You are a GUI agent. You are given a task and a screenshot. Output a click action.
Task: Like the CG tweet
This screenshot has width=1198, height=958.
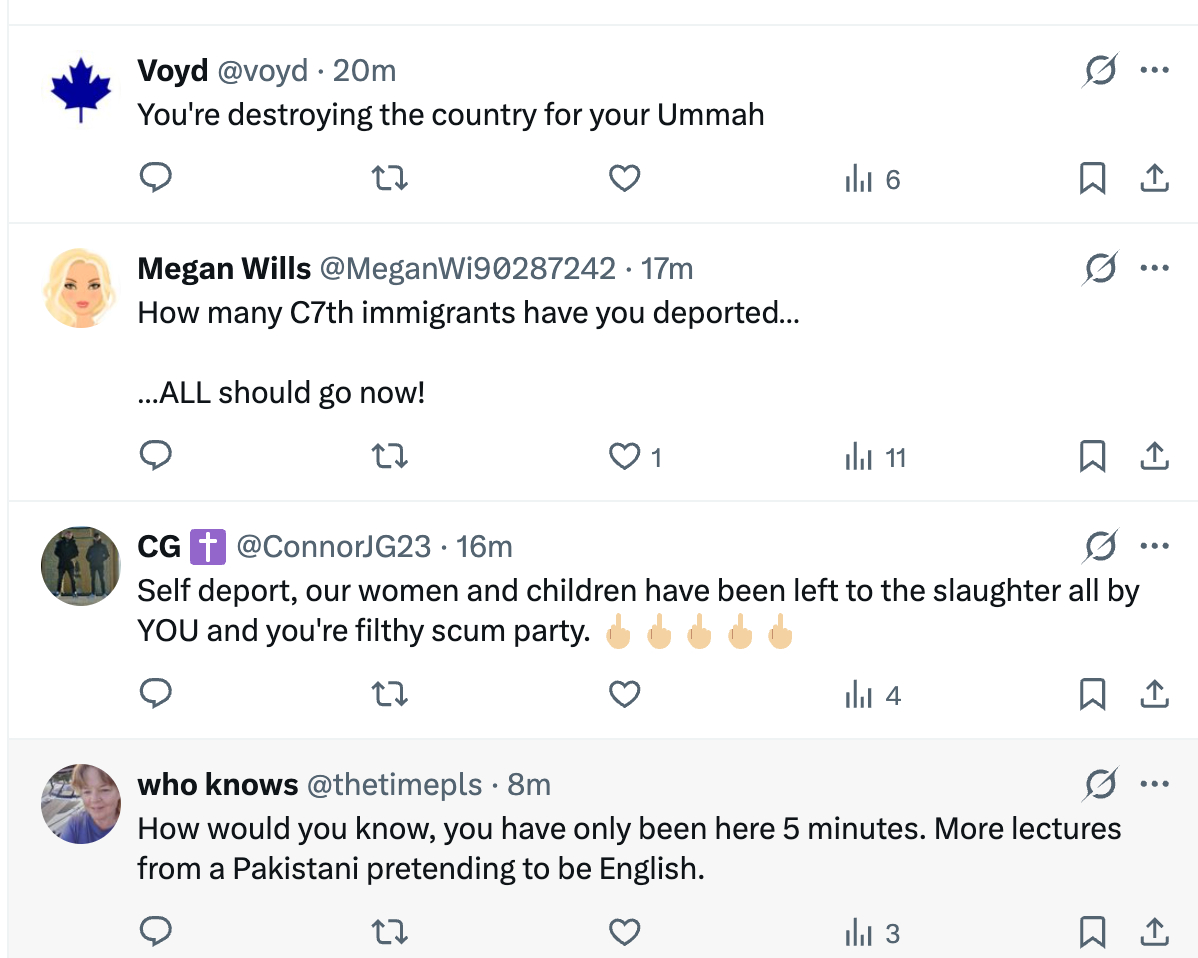pos(625,694)
